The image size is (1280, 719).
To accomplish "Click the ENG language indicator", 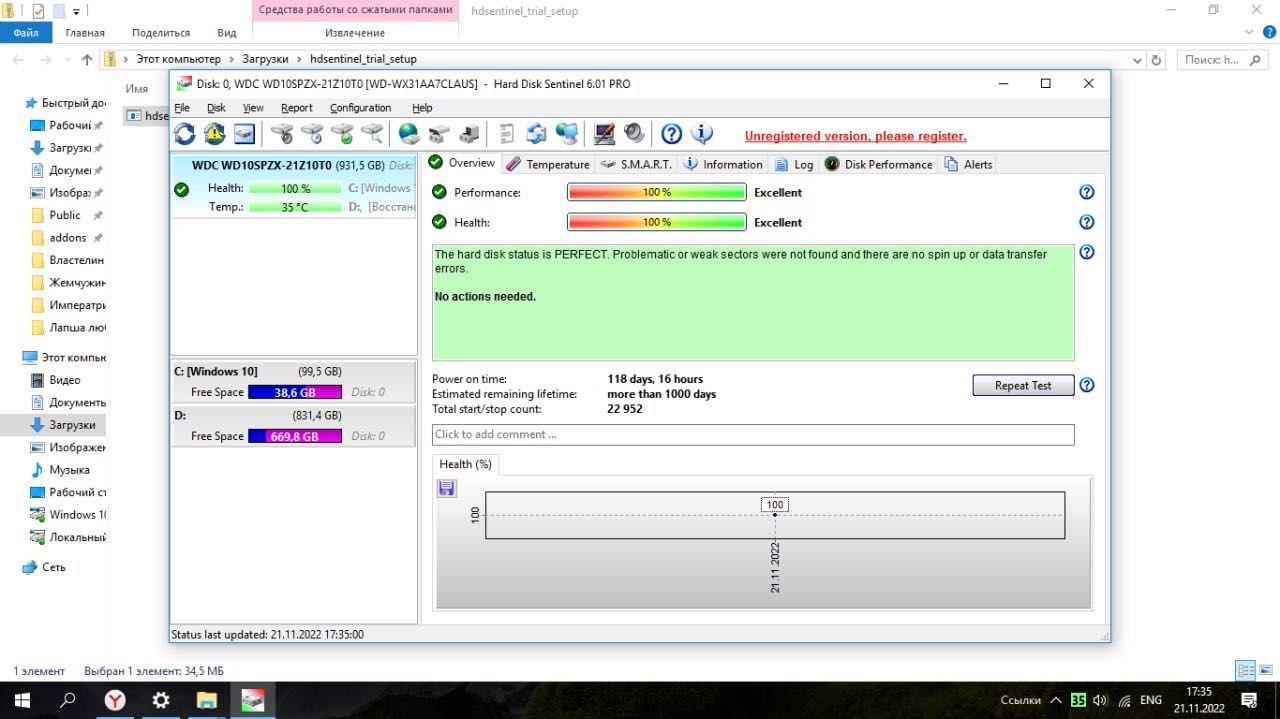I will [1151, 700].
